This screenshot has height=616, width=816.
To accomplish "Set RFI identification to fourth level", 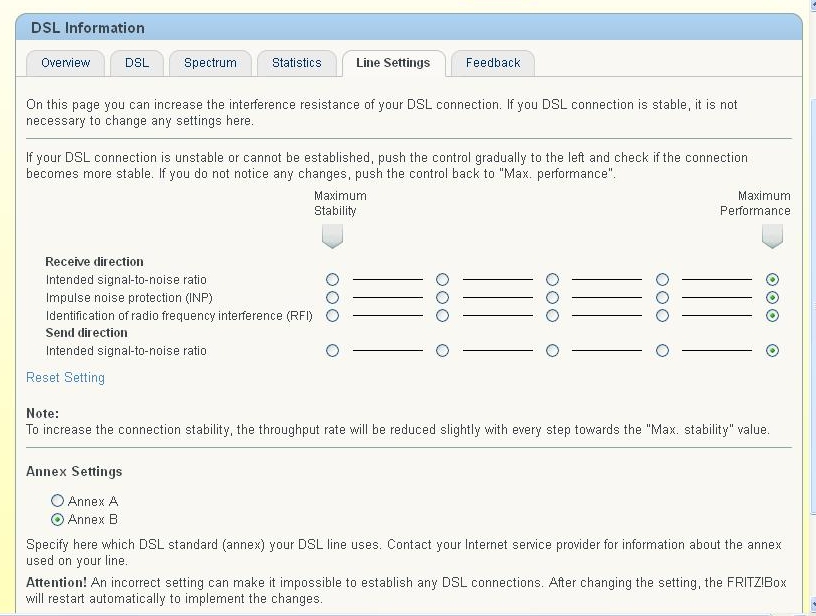I will (x=662, y=316).
